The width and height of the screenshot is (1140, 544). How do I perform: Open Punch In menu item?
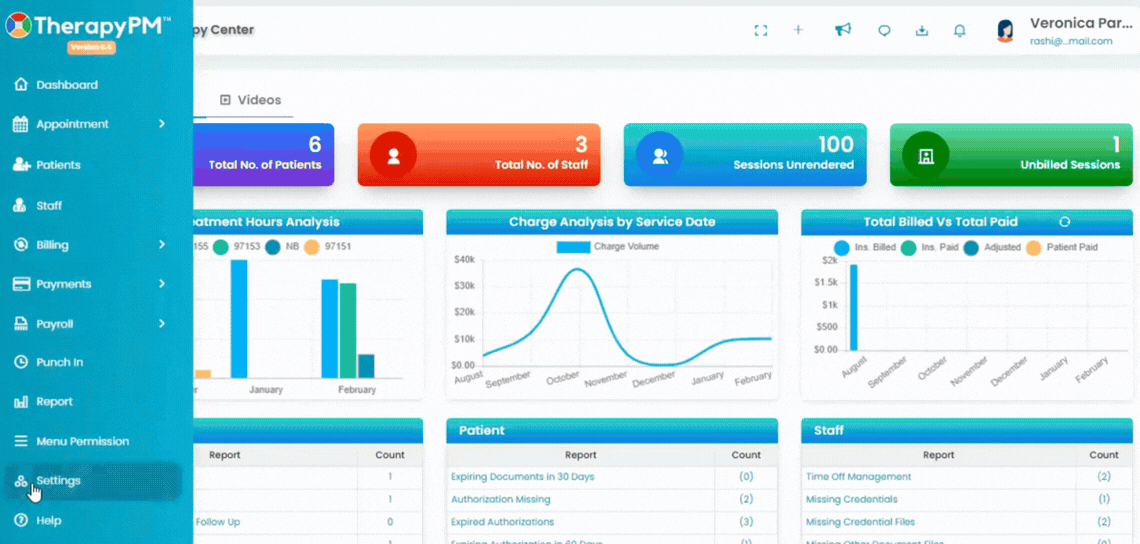(x=60, y=362)
